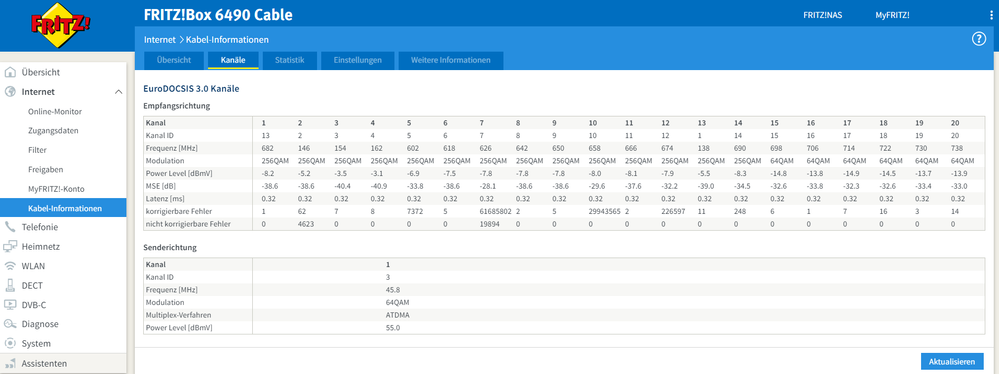
Task: Click the EuroDOCSIS 3.0 Kanäle heading
Action: [x=191, y=89]
